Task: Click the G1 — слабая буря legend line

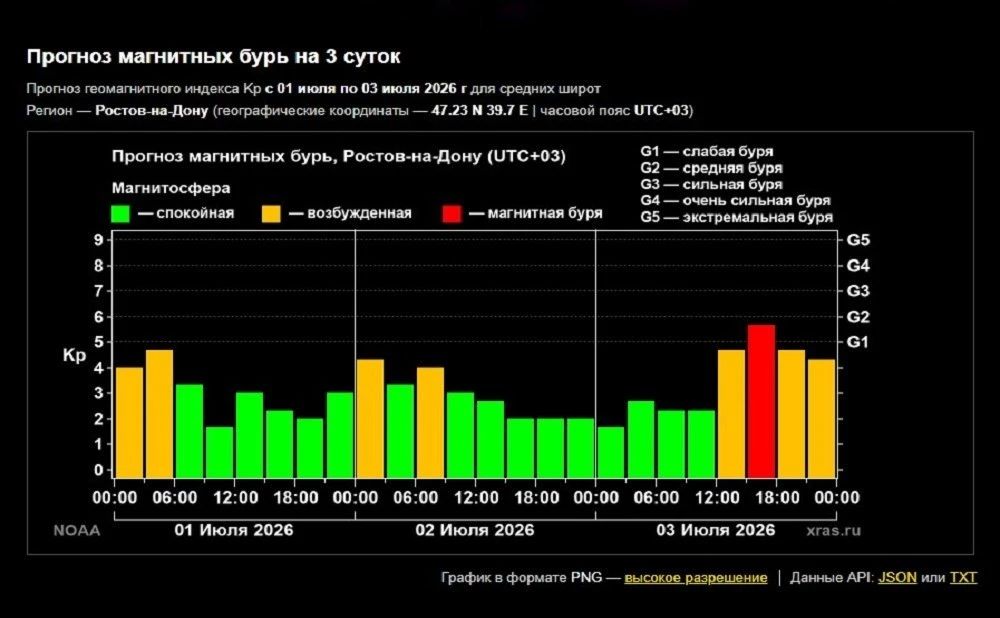Action: point(707,152)
